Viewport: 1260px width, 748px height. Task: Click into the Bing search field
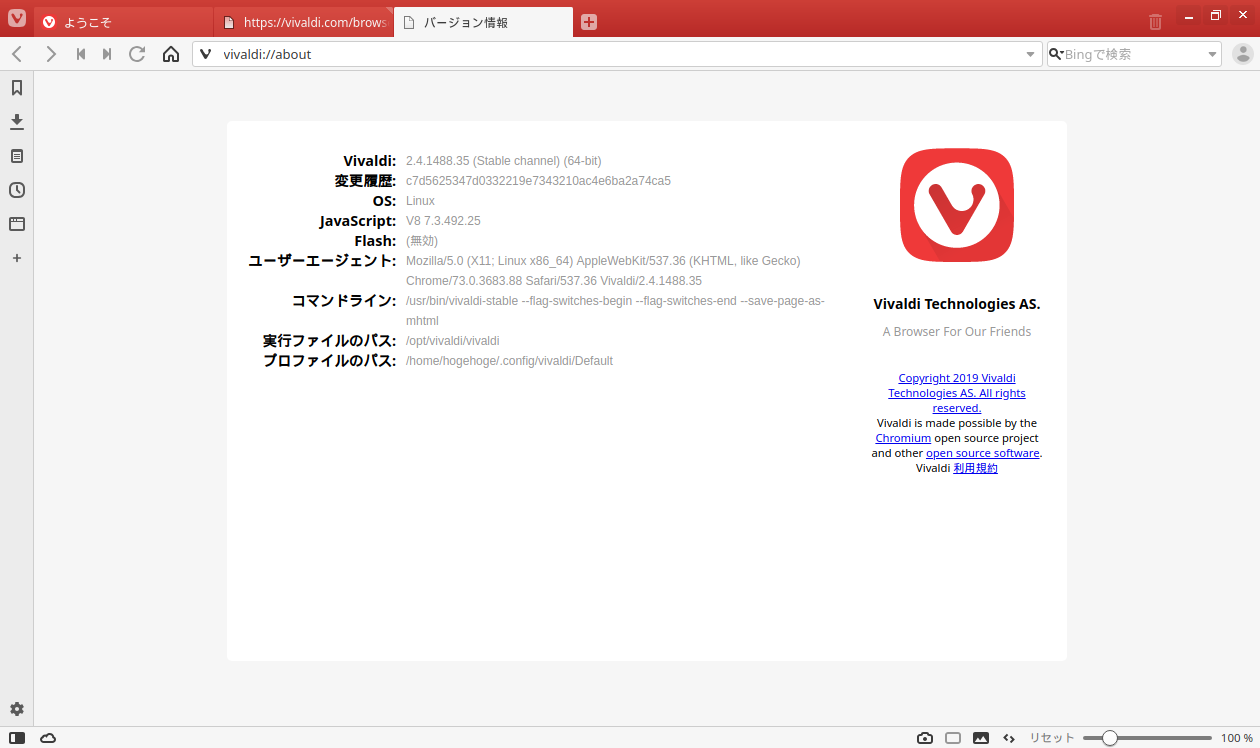pyautogui.click(x=1134, y=54)
